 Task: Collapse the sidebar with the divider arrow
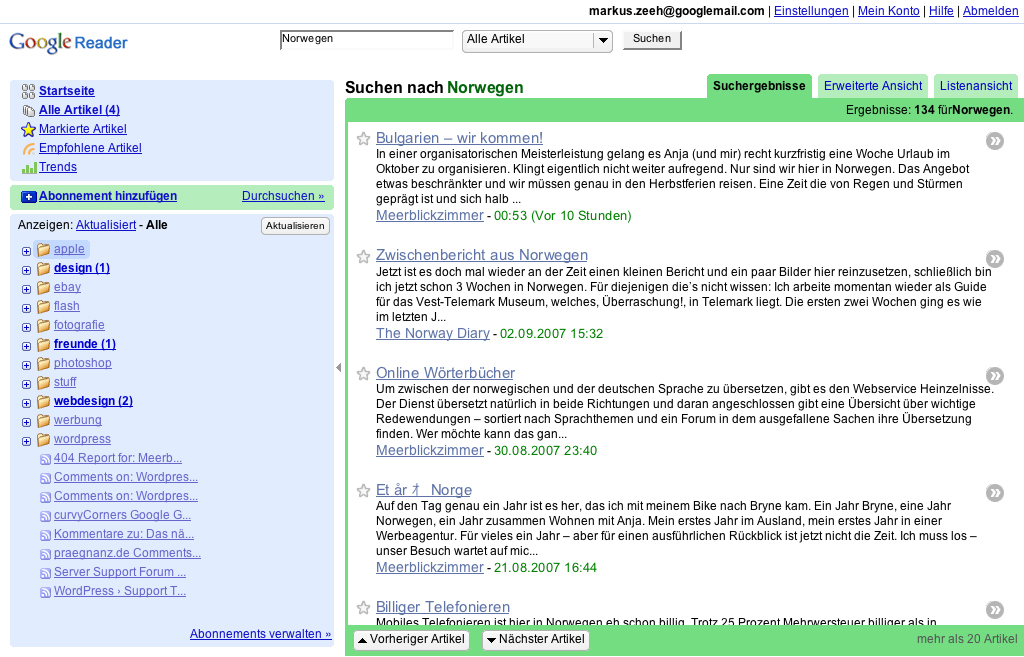(x=338, y=368)
